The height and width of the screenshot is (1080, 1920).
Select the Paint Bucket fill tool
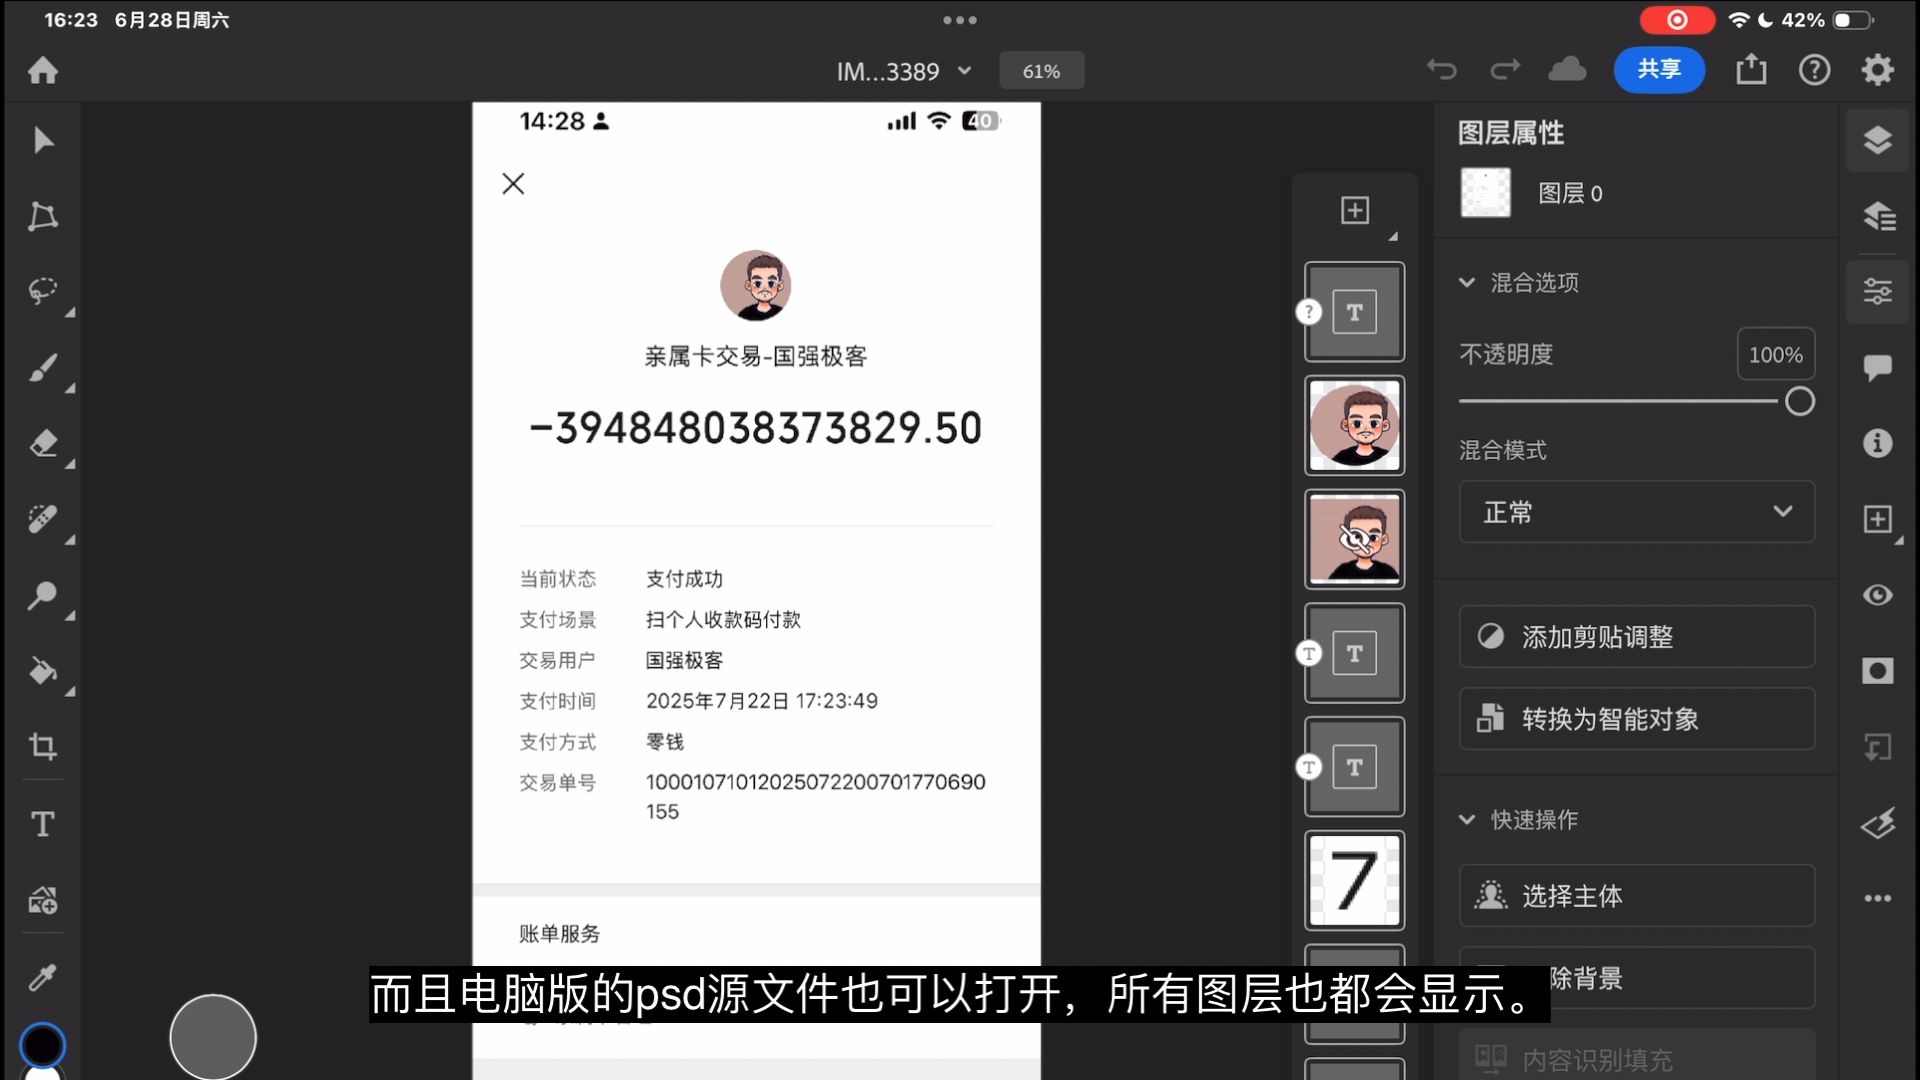[43, 671]
